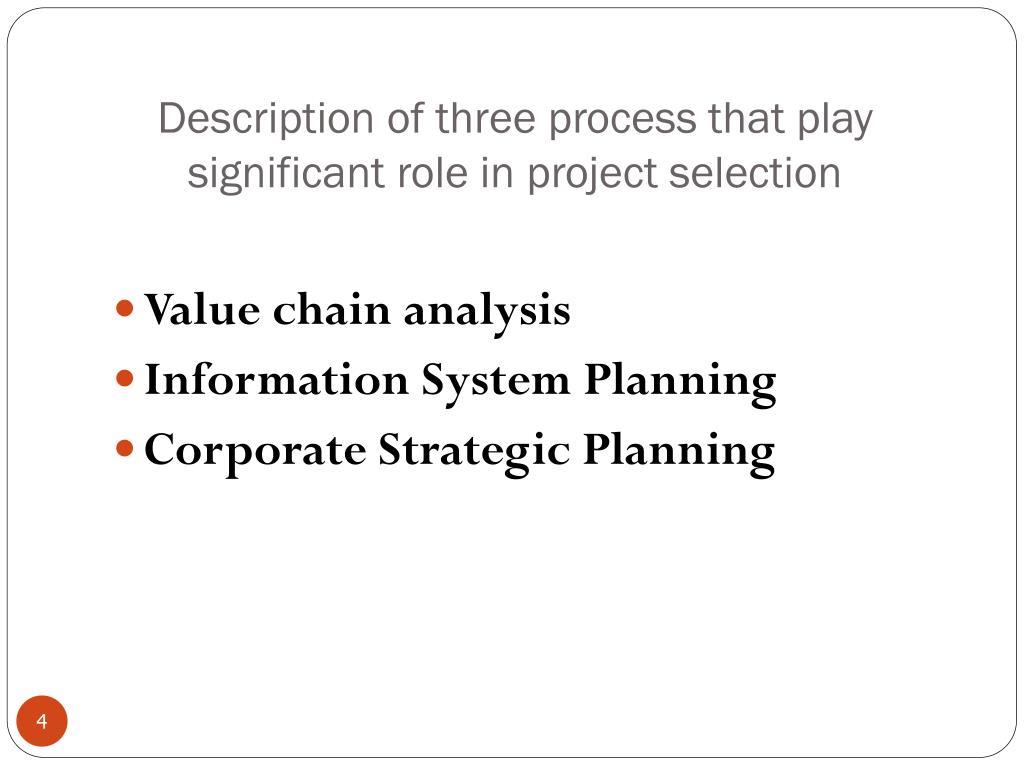Click the orange bullet before Value chain analysis
1024x768 pixels.
[125, 308]
